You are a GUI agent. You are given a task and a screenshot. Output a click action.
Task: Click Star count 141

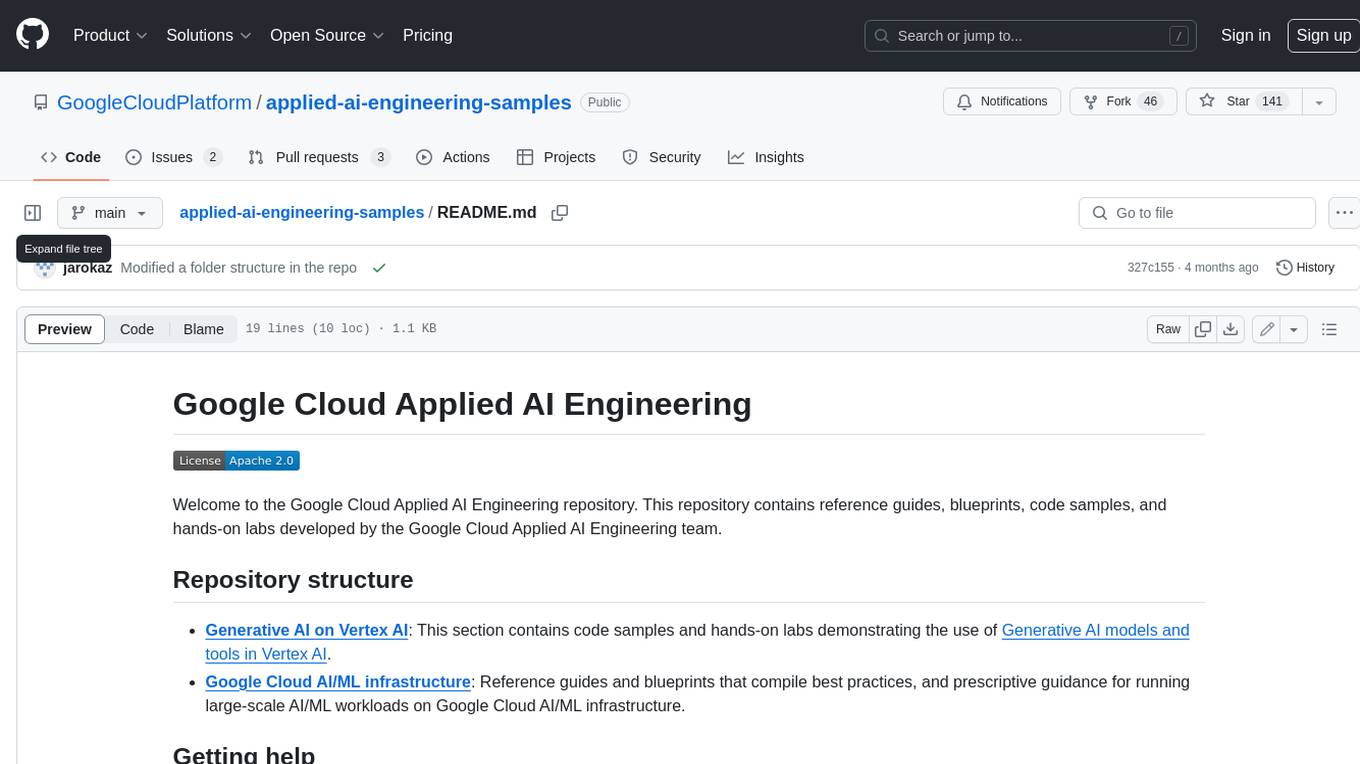1272,101
